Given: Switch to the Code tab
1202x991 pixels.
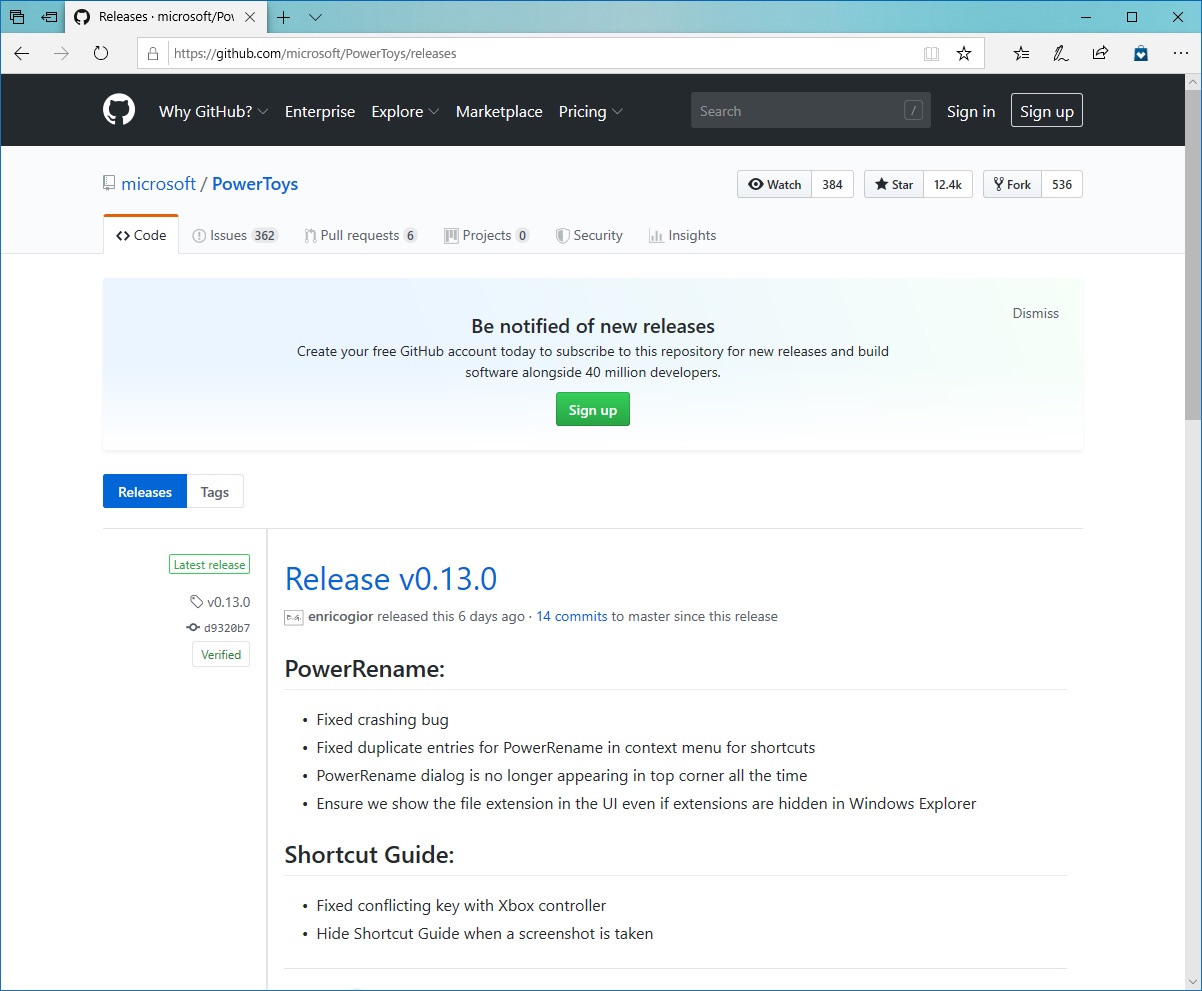Looking at the screenshot, I should point(141,235).
